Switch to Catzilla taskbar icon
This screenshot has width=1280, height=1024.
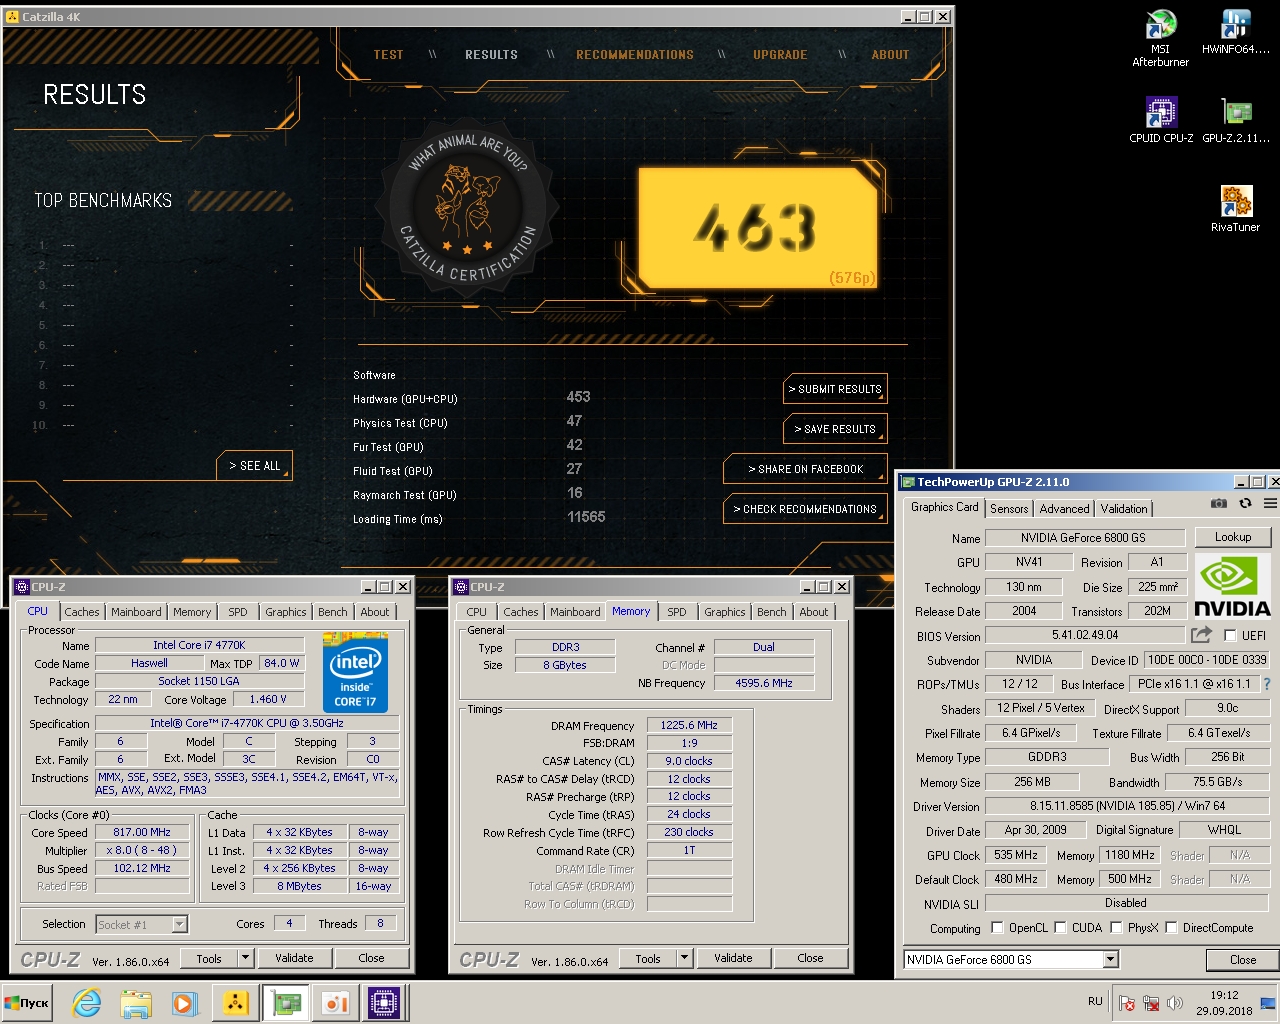coord(236,1003)
